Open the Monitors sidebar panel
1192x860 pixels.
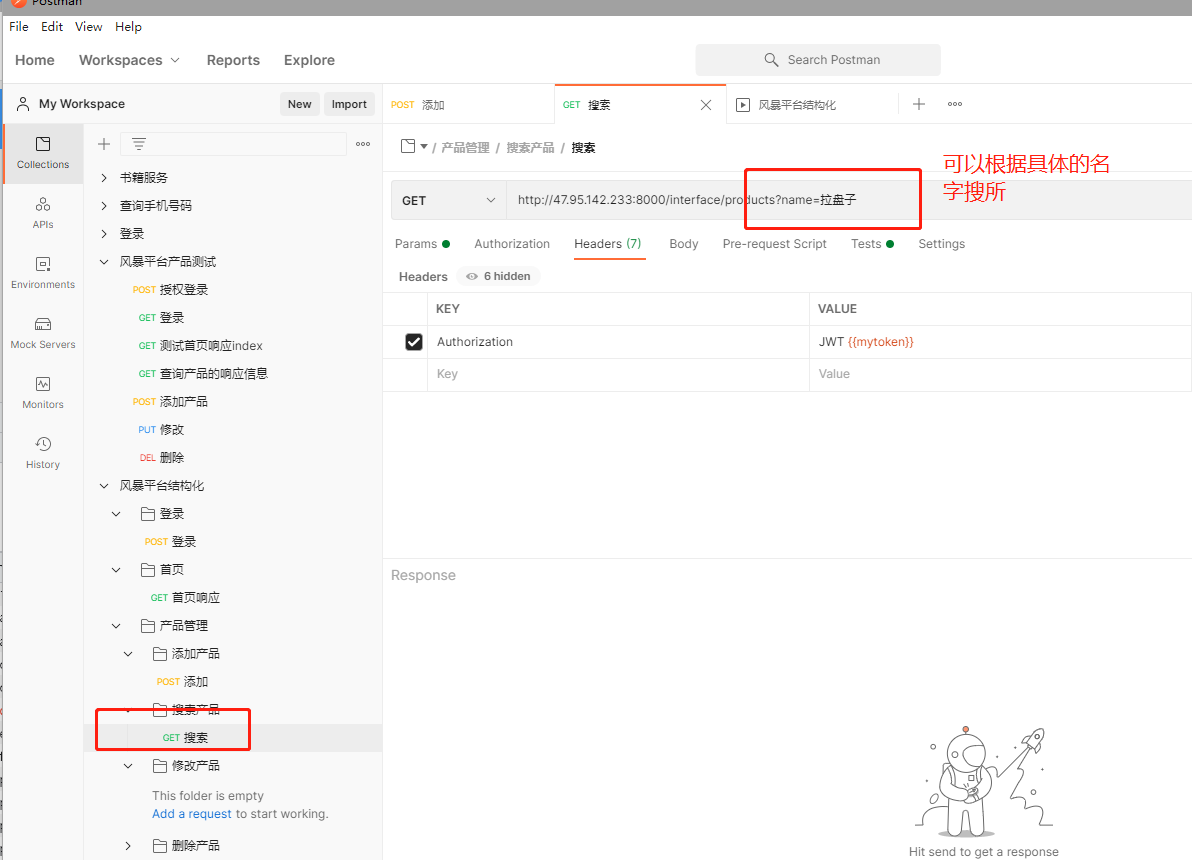click(x=43, y=393)
